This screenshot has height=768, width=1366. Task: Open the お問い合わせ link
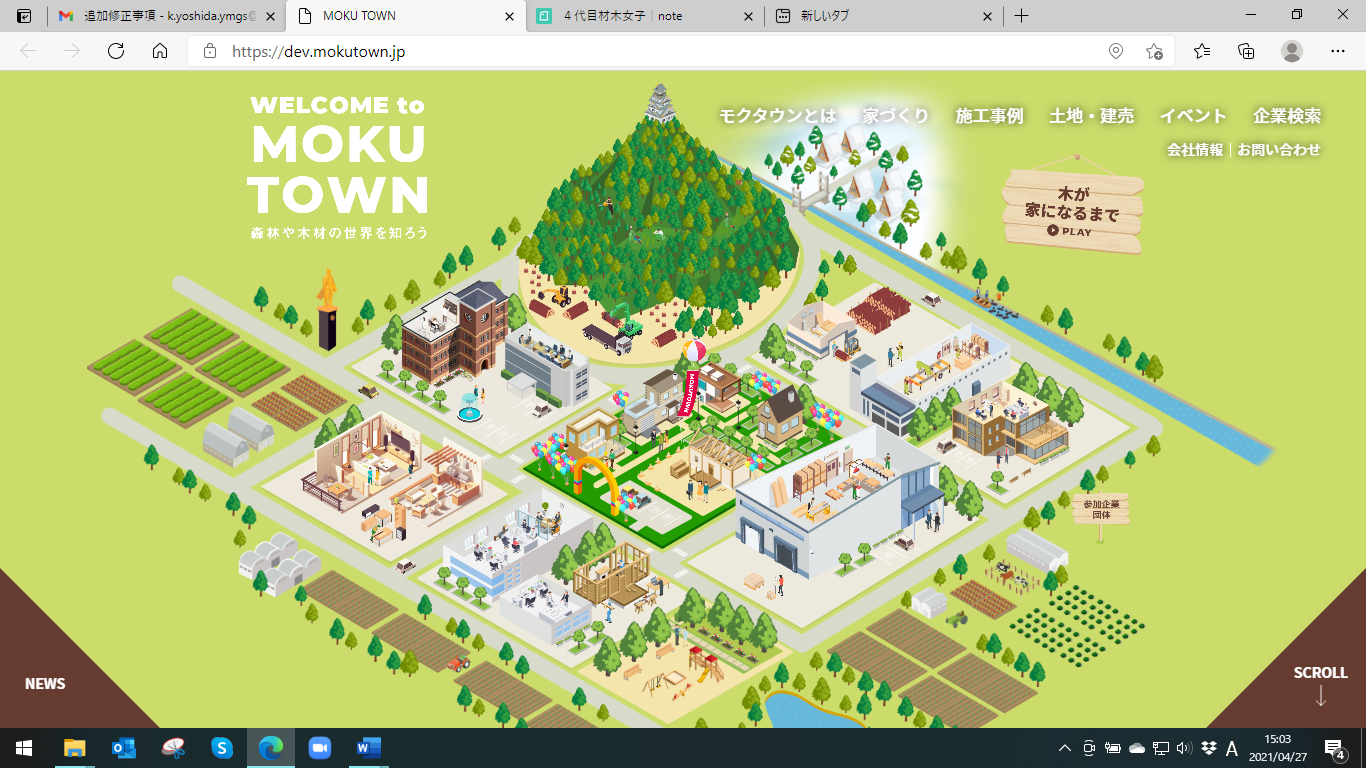click(x=1278, y=151)
